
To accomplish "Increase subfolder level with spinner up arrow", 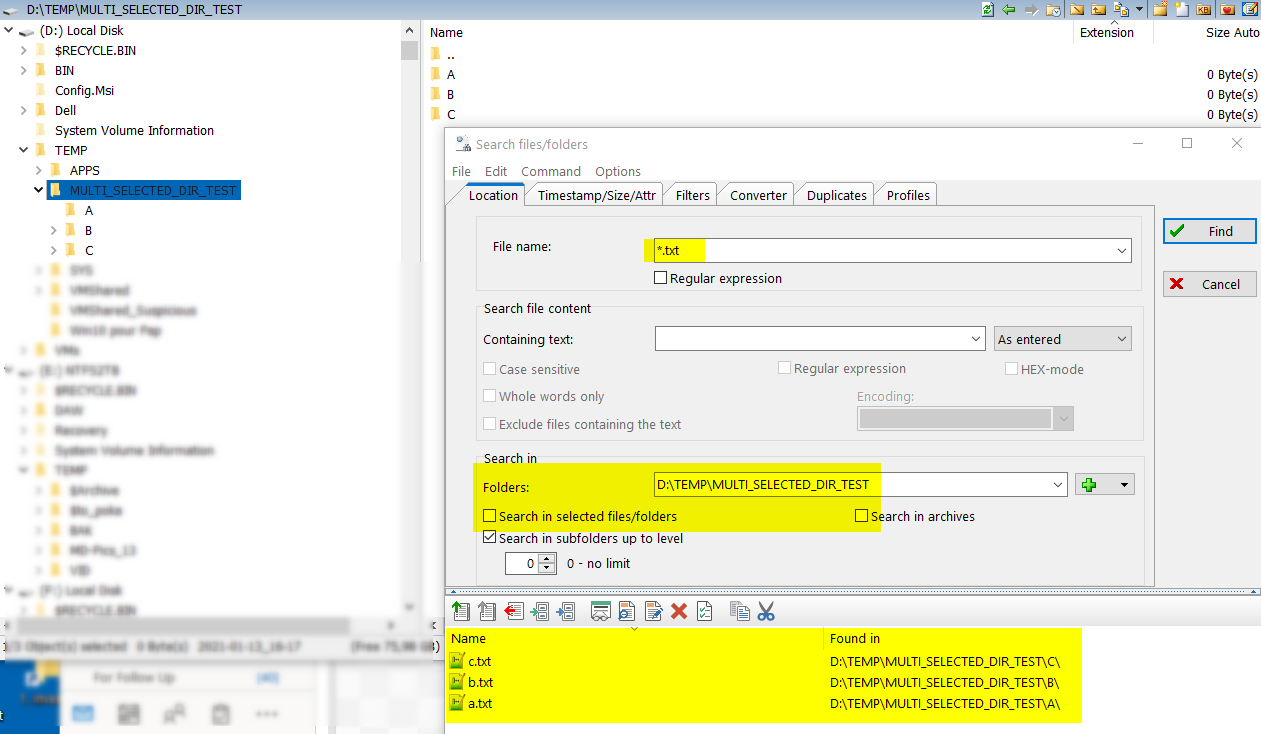I will pos(547,558).
